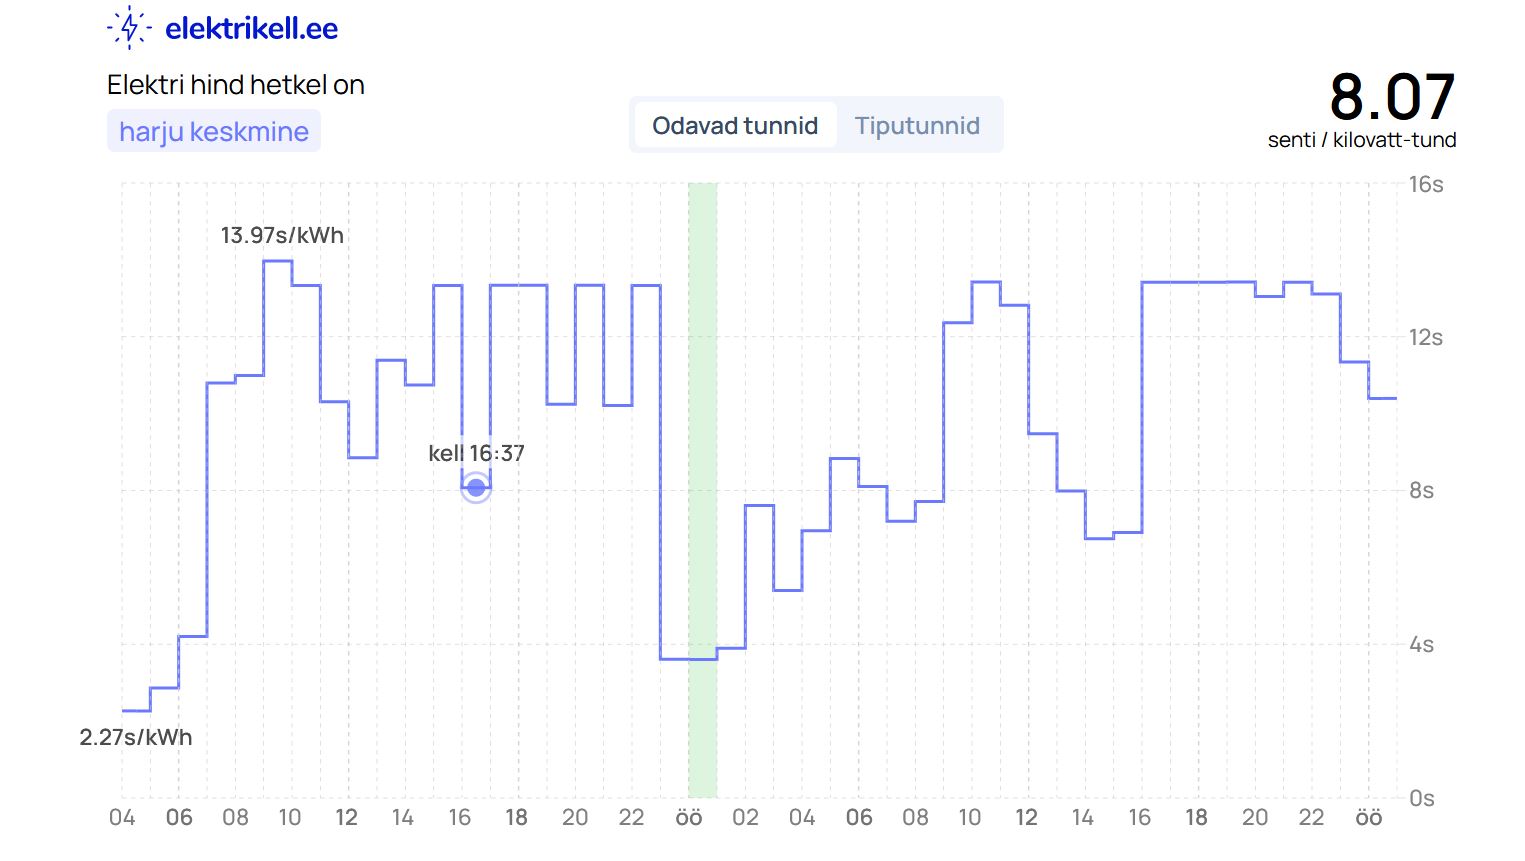Click the "Elektri hind hetkel on" heading

(236, 85)
